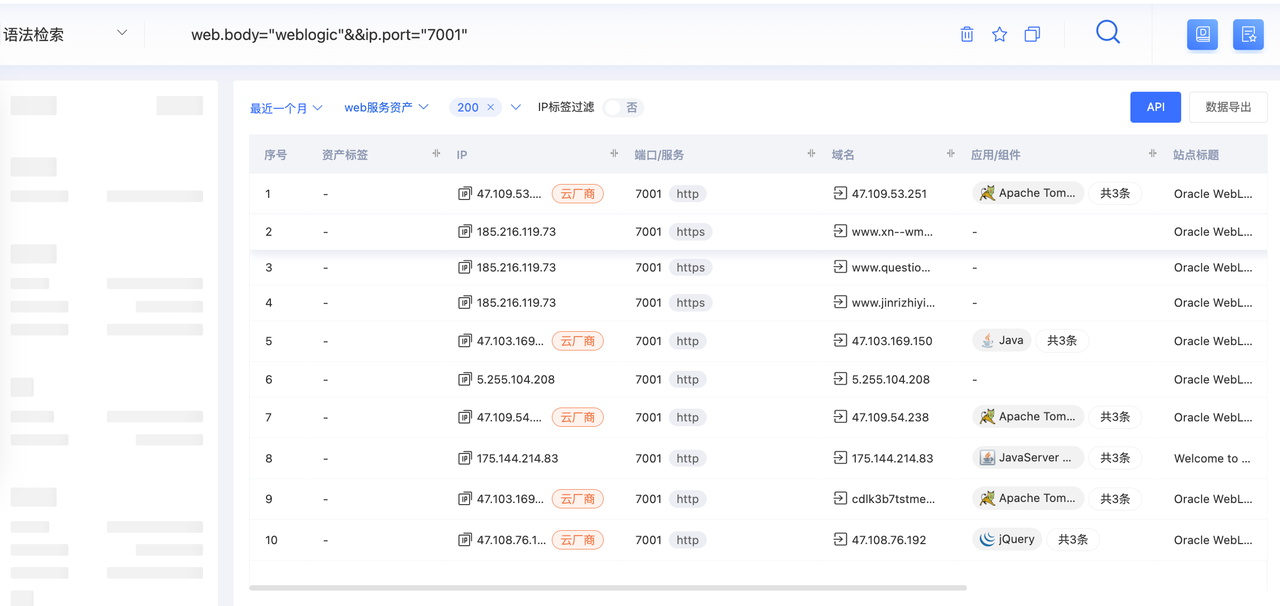Click 共3条 next to the JavaServer tag

coord(1115,458)
